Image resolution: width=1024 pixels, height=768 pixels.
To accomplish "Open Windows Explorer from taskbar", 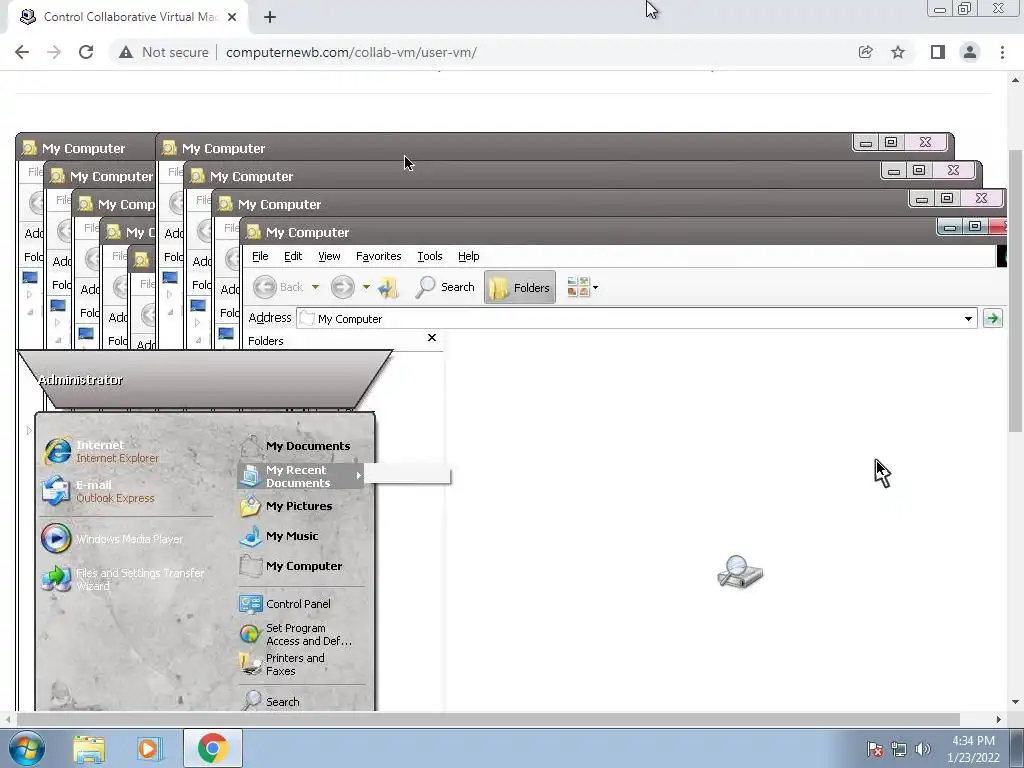I will pyautogui.click(x=89, y=748).
